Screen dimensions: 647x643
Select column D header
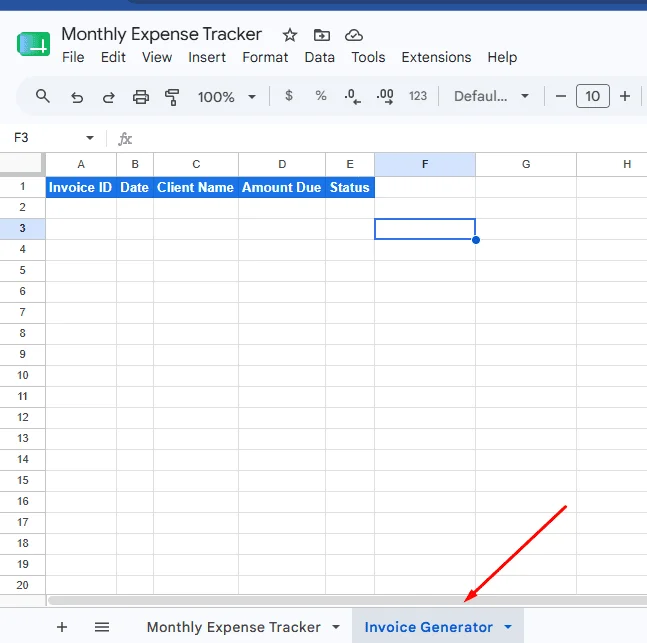(282, 164)
